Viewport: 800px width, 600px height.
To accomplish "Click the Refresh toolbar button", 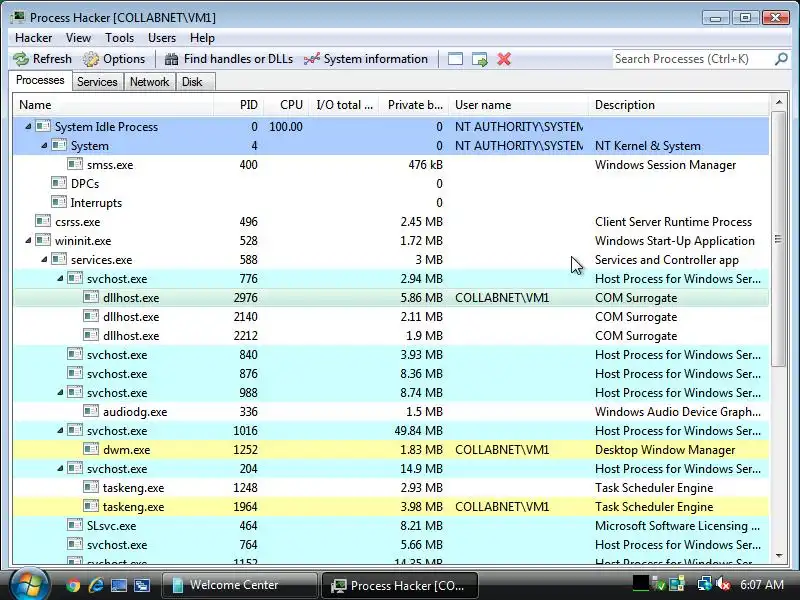I will click(x=42, y=59).
